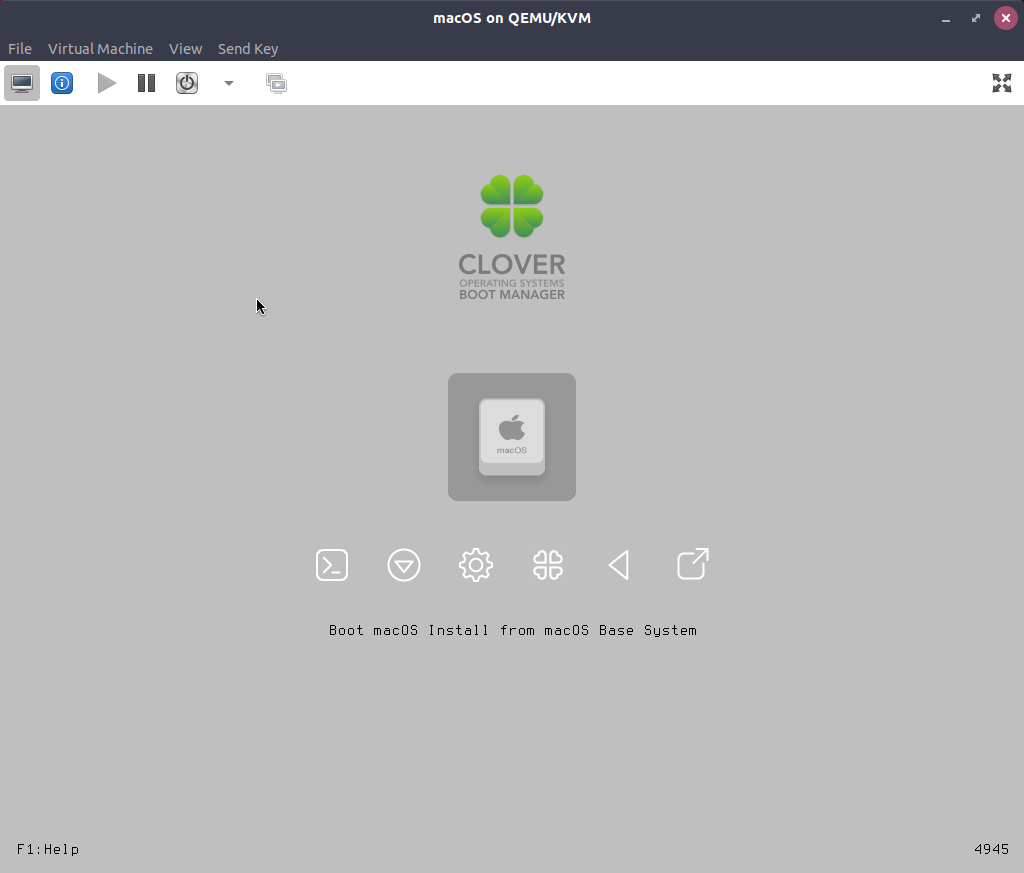Click the left-pointing triangle icon
The image size is (1024, 873).
619,565
